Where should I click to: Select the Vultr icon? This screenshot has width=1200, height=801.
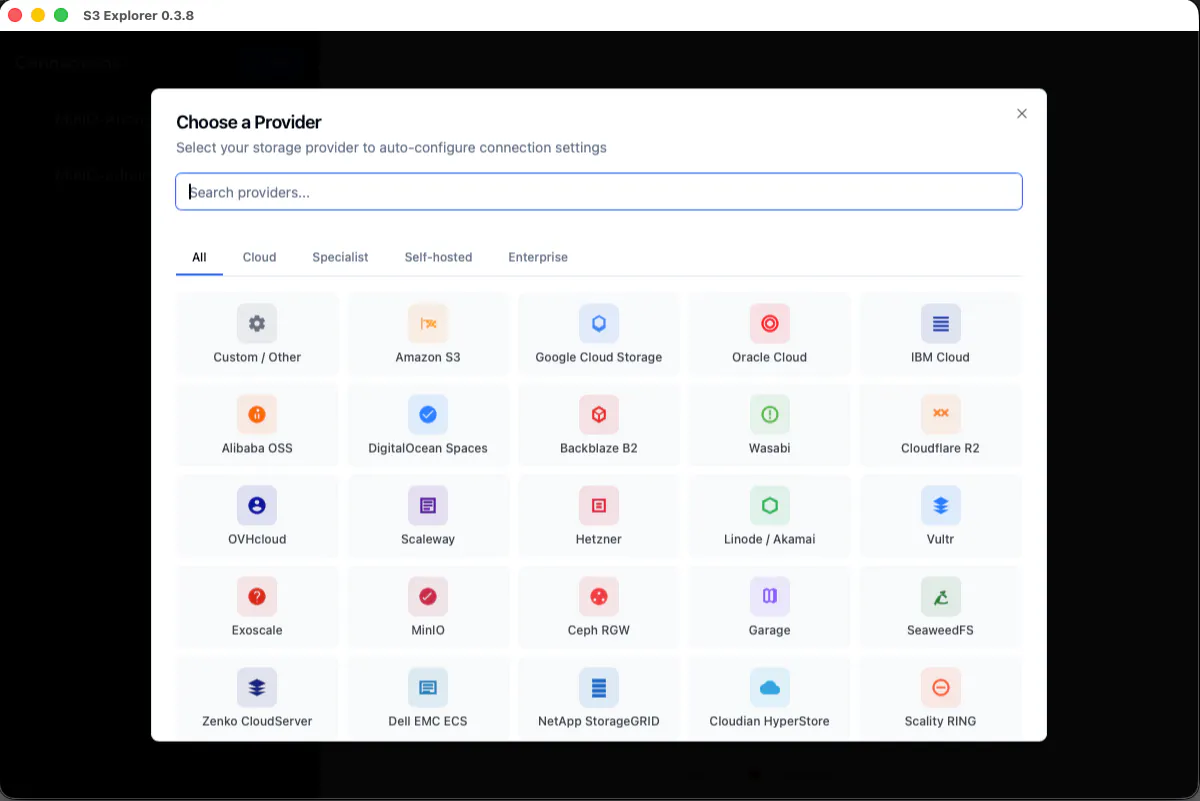(x=941, y=505)
